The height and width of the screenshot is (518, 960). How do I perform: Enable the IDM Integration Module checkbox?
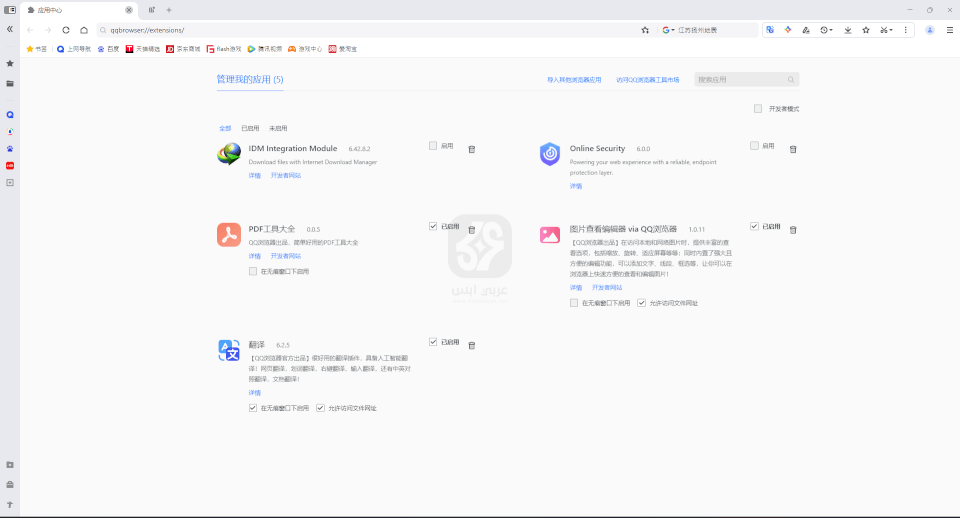point(433,146)
